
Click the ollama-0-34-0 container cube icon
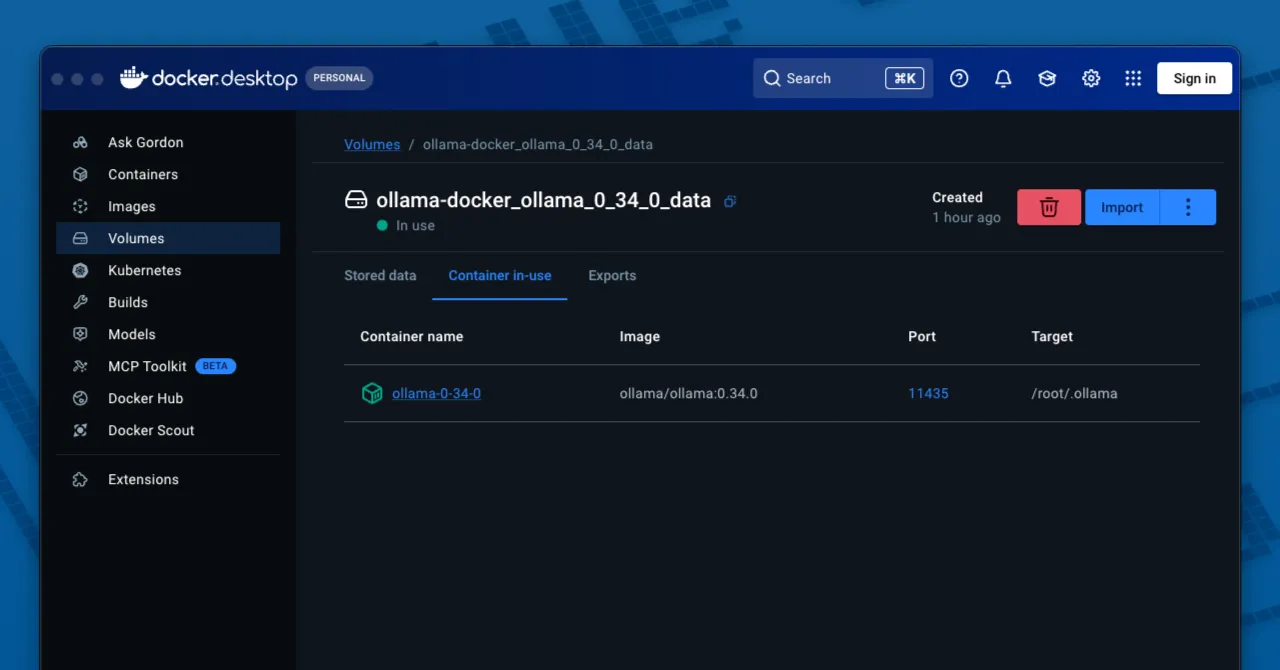click(x=372, y=393)
